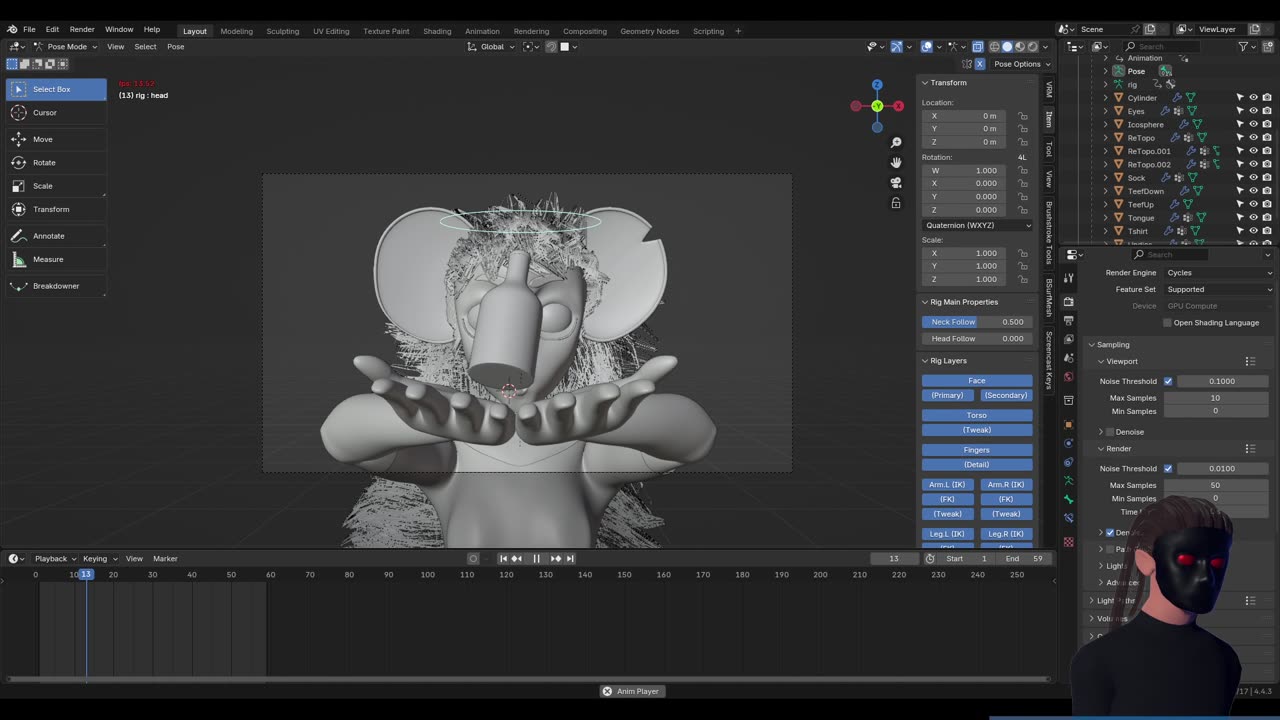Enable the Open Shading Language checkbox
Screen dimensions: 1280x720
(1167, 323)
